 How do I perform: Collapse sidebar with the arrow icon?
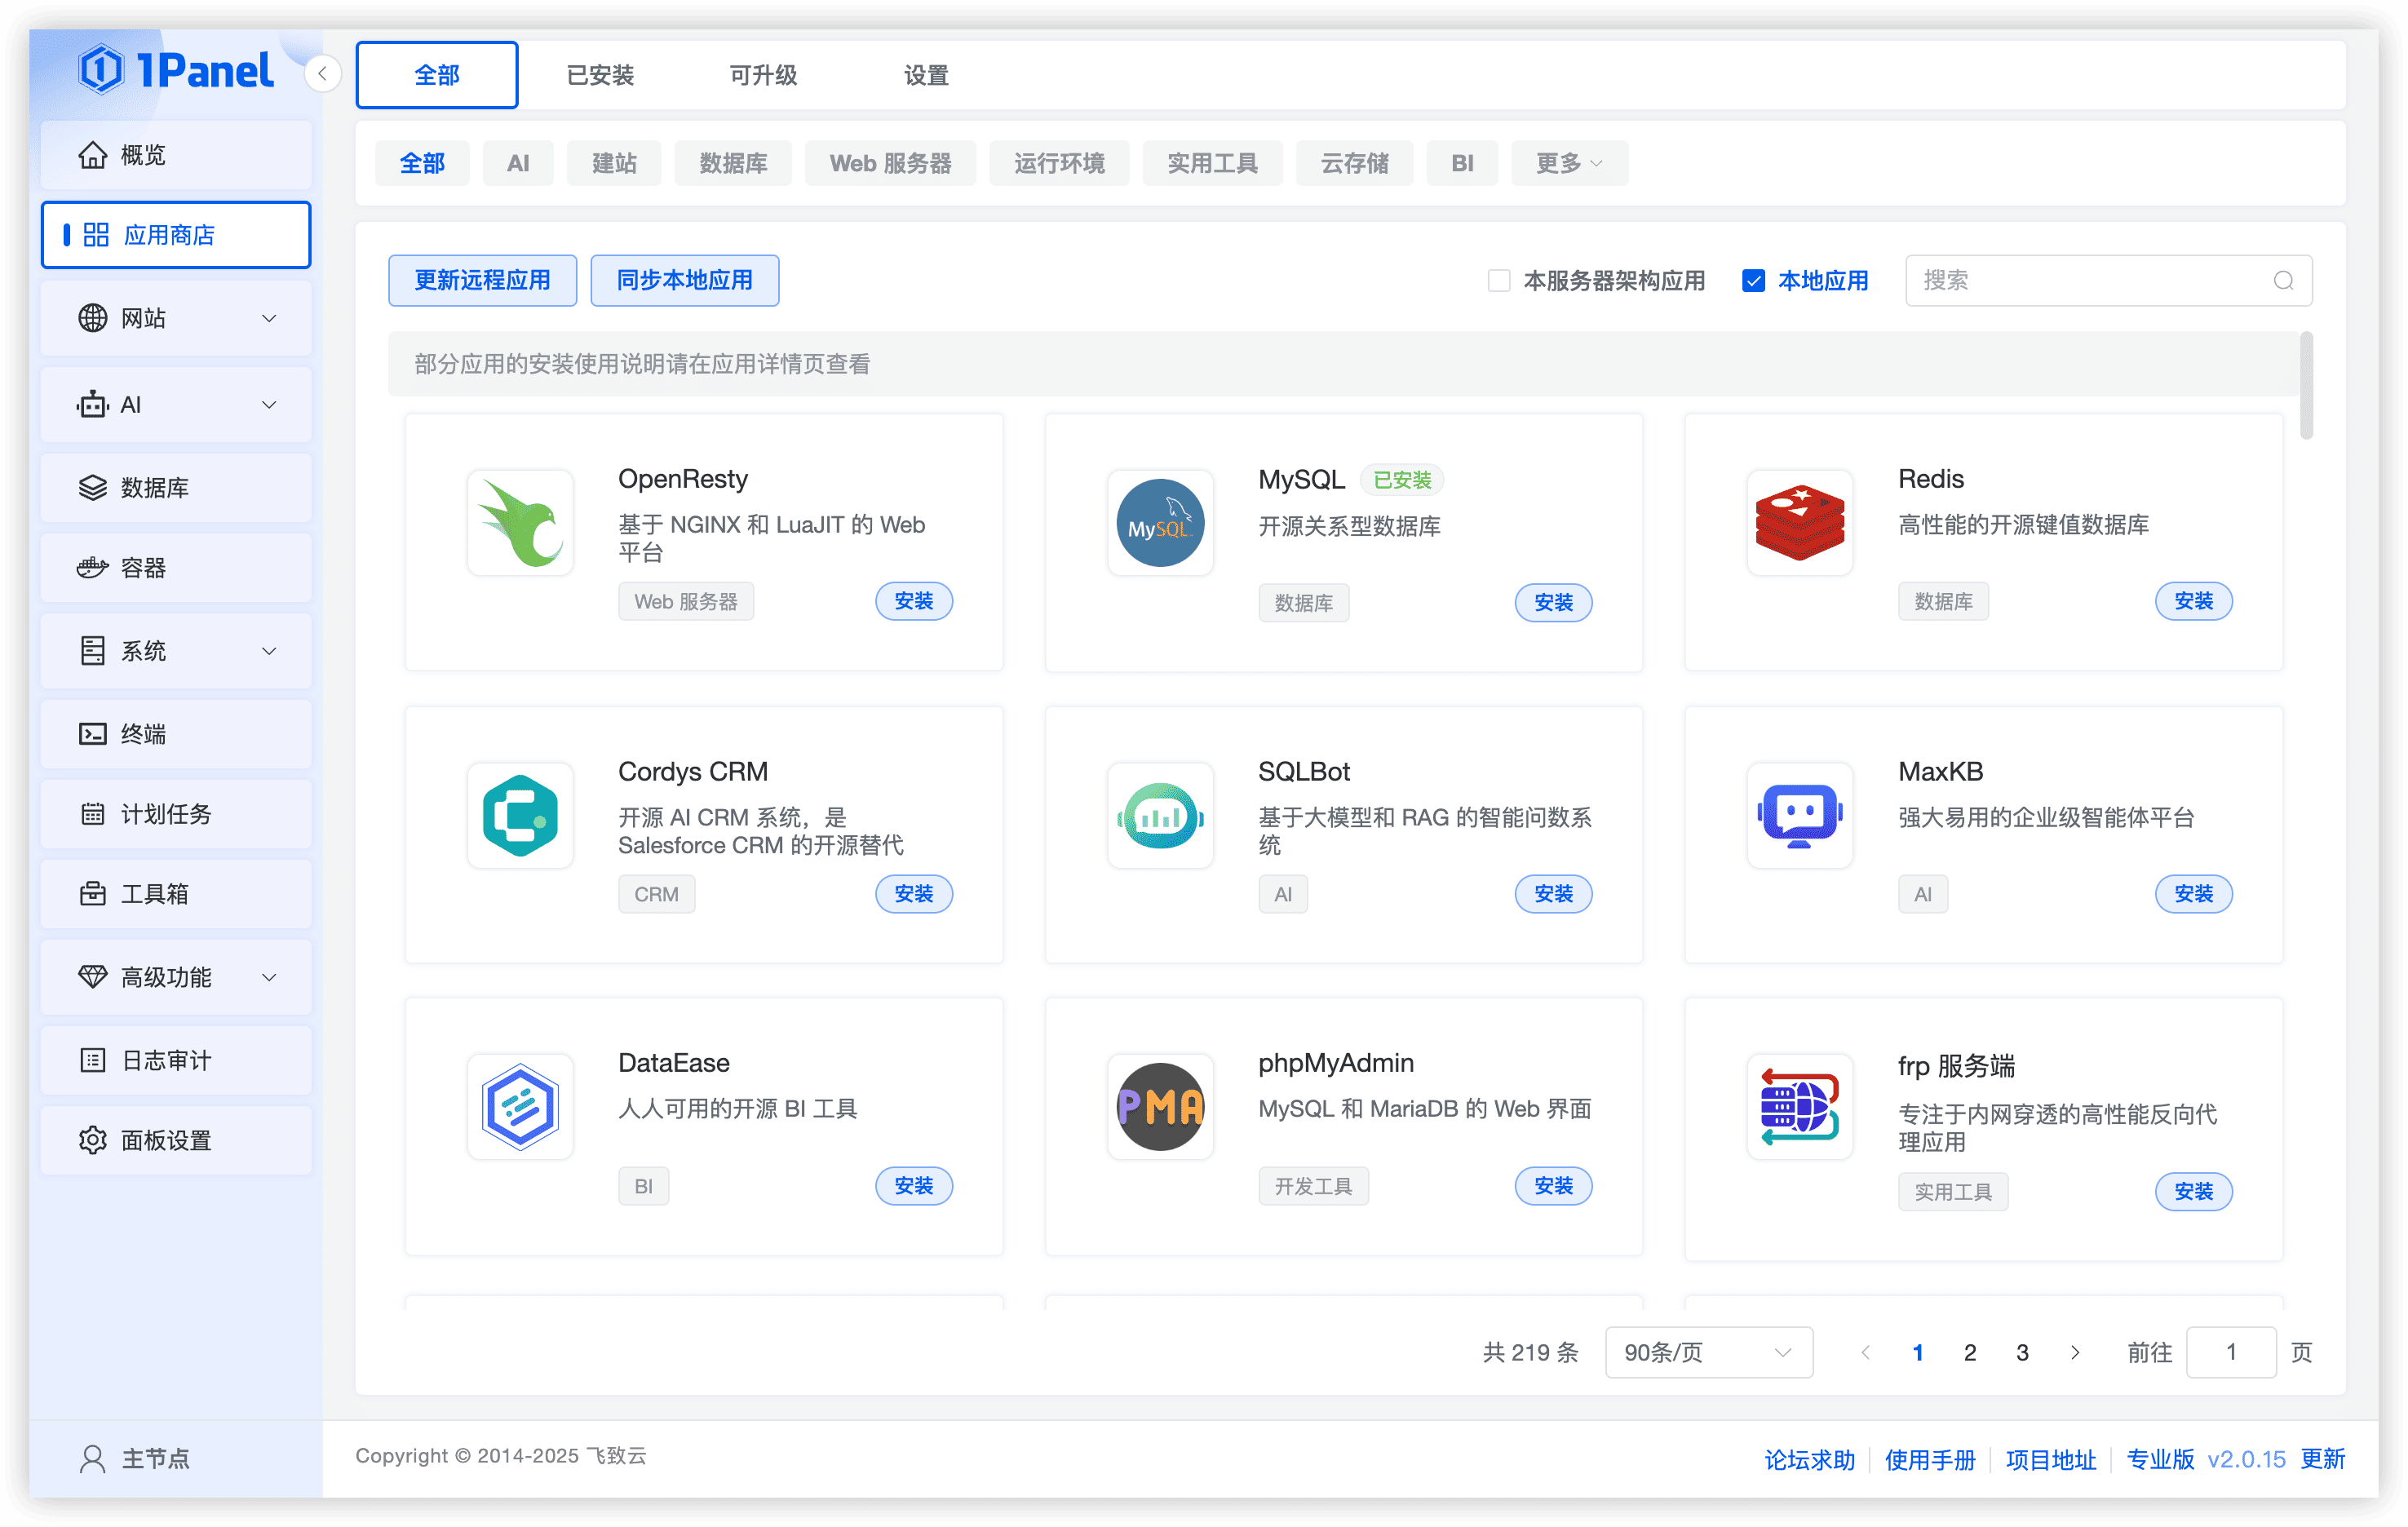pyautogui.click(x=322, y=74)
